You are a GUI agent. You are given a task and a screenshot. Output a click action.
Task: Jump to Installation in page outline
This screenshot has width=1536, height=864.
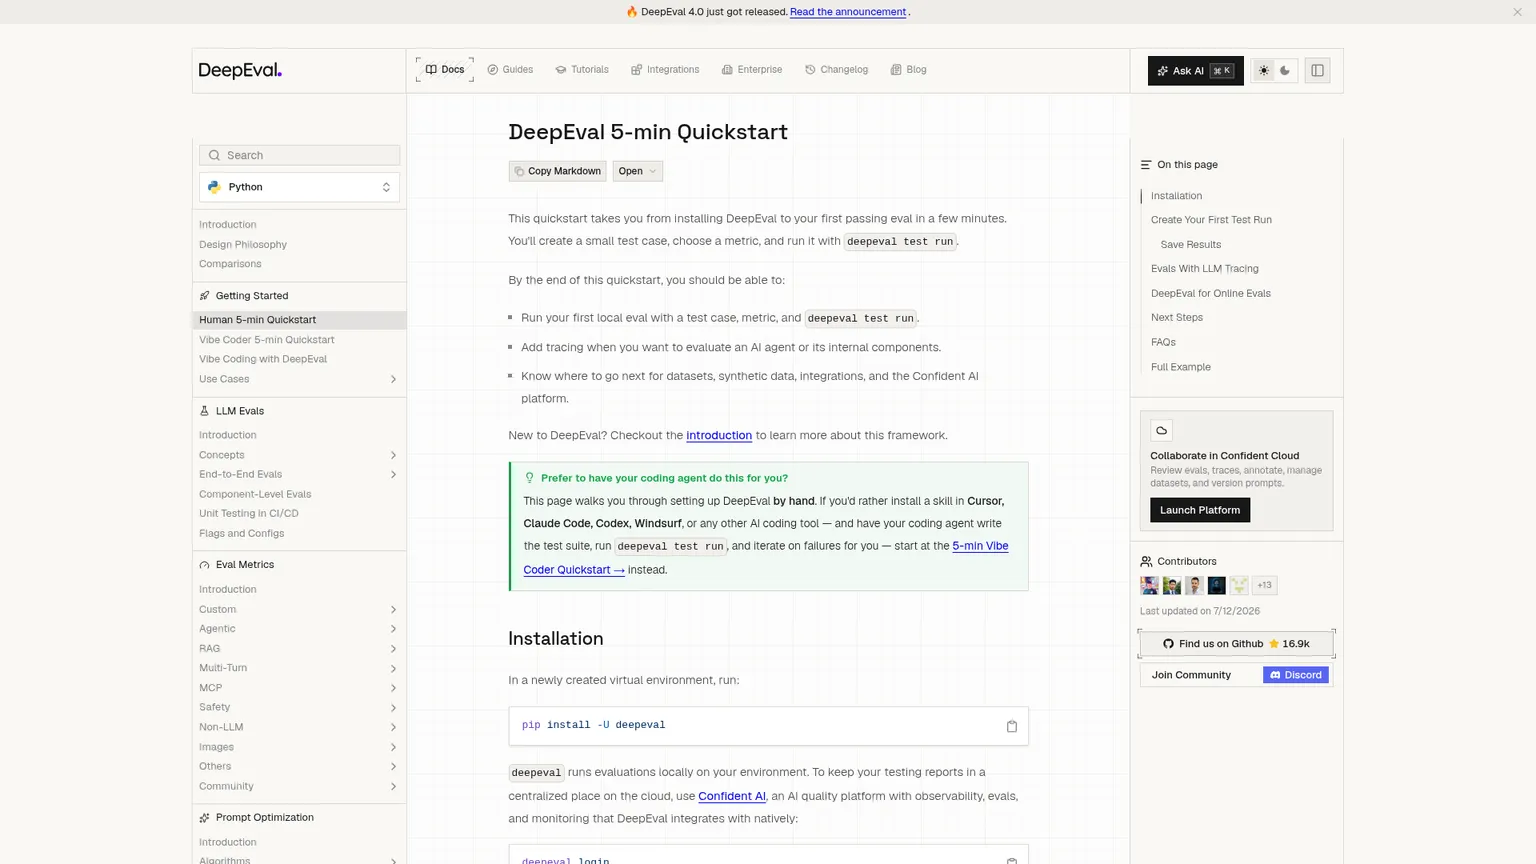tap(1176, 196)
